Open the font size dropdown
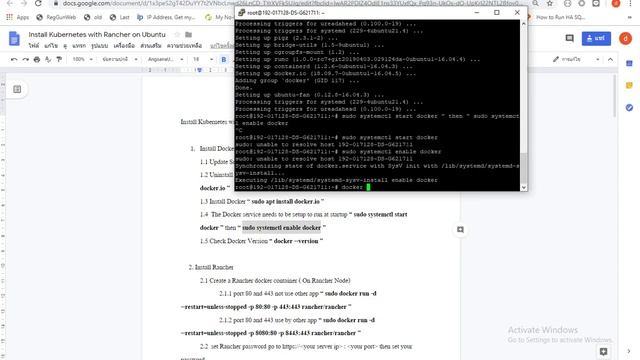The height and width of the screenshot is (360, 640). (203, 60)
